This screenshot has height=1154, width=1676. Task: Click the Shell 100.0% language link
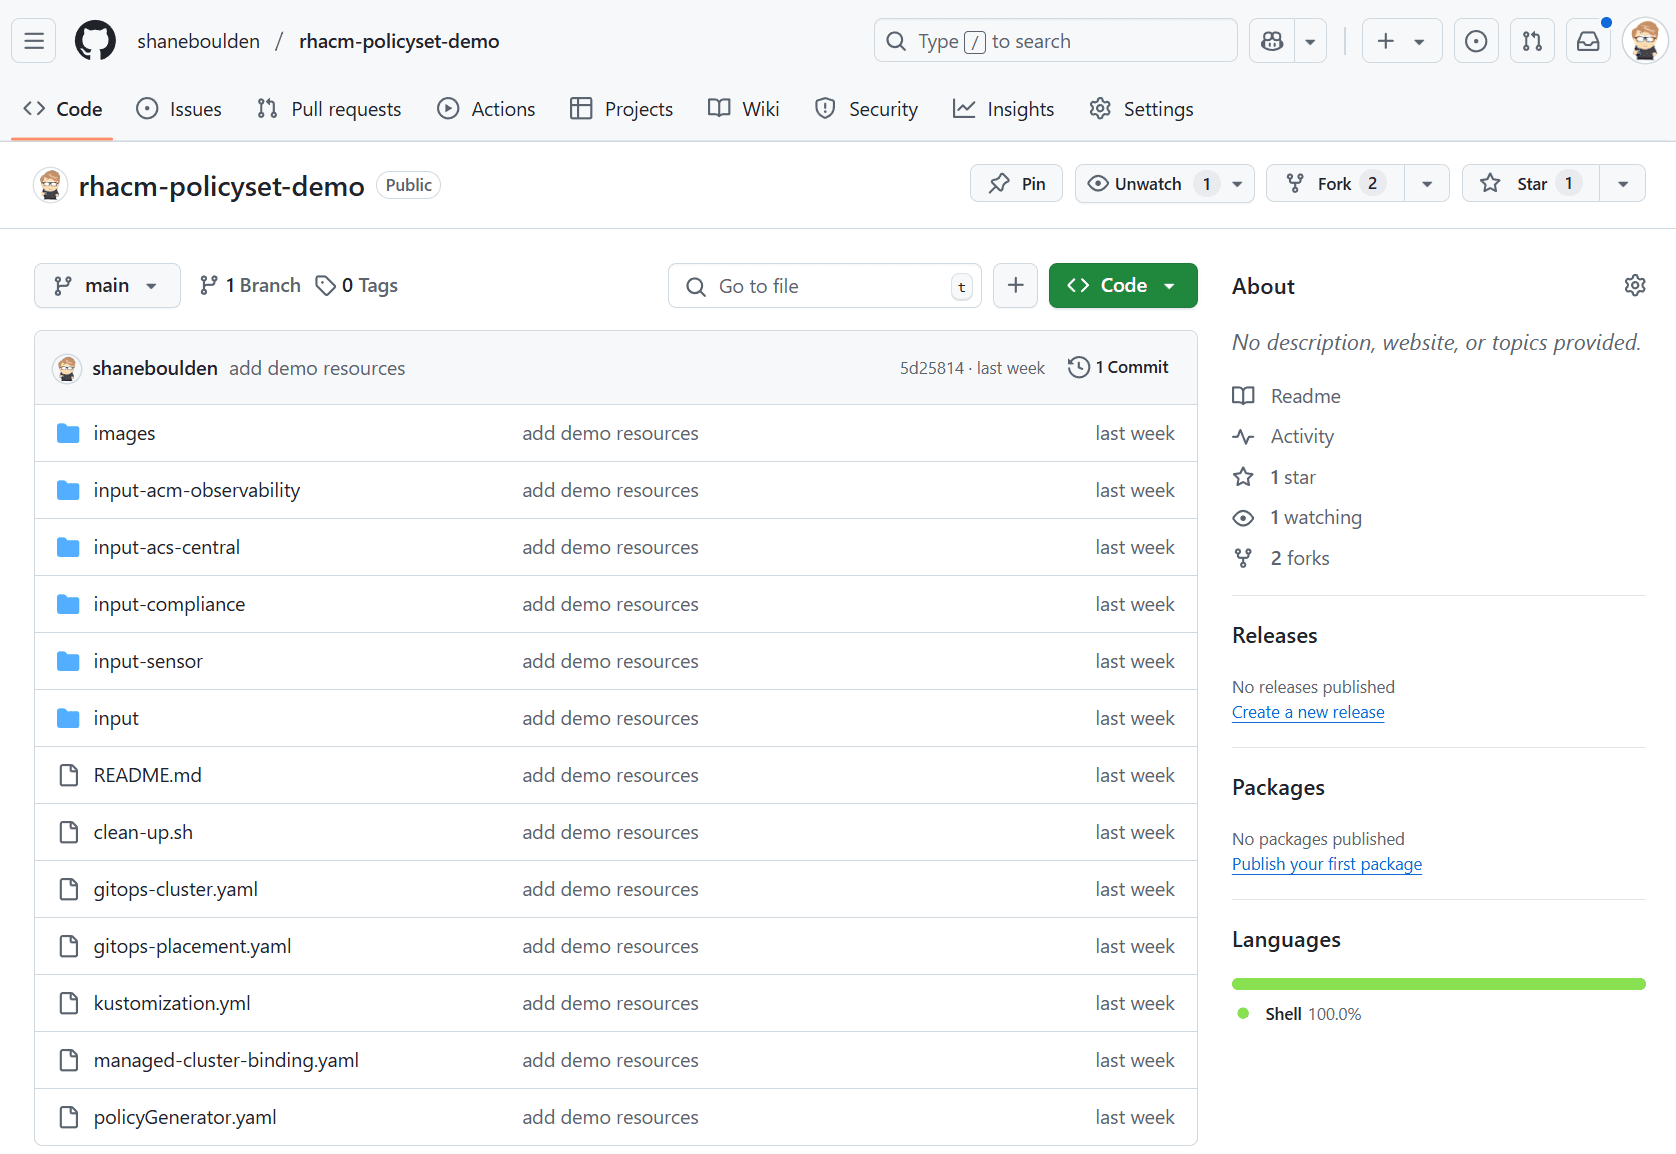[x=1300, y=1014]
